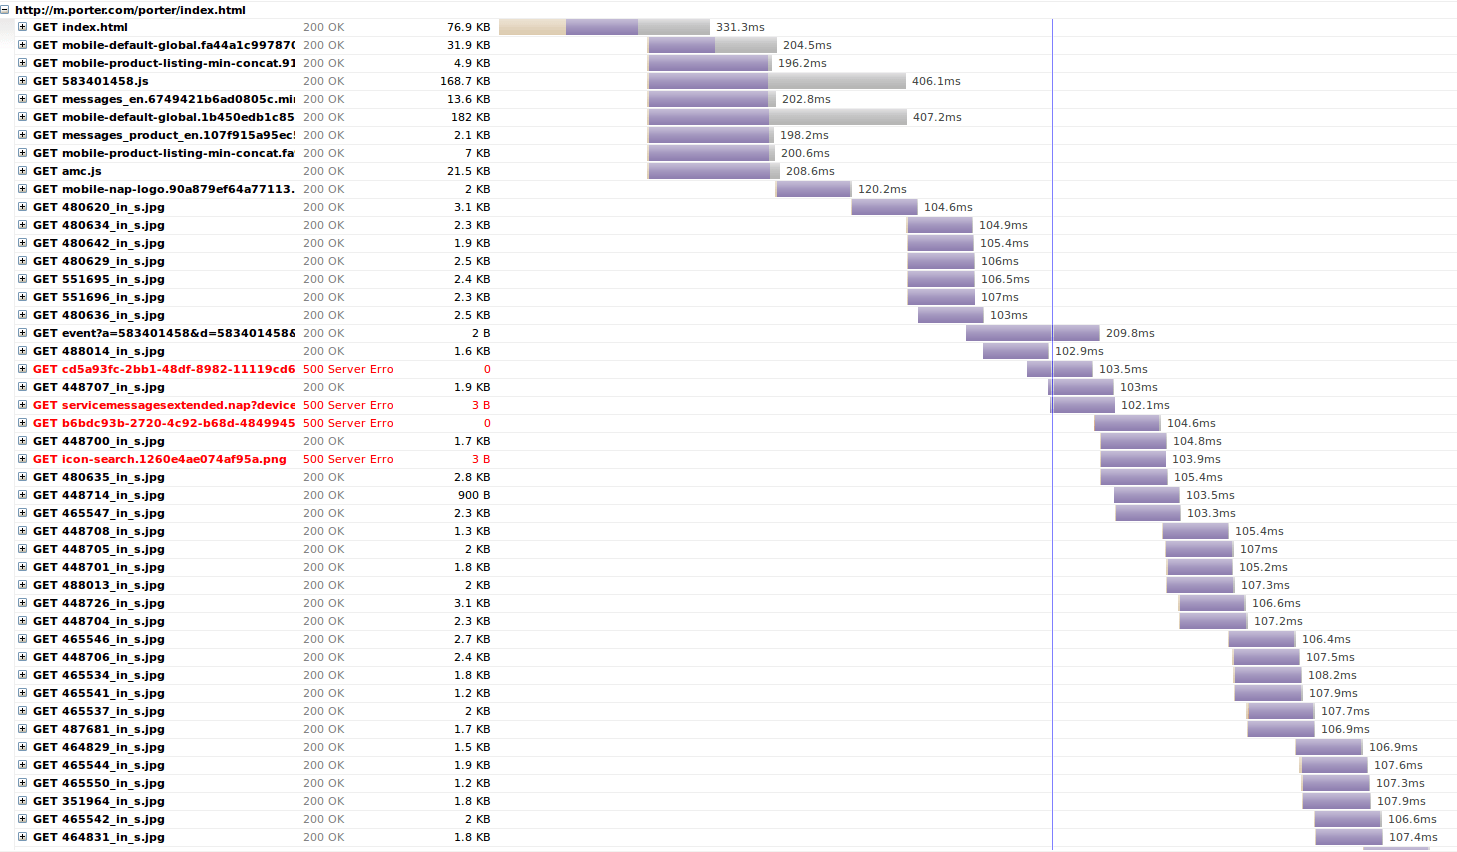Select the 406.1ms timing label

click(x=936, y=81)
